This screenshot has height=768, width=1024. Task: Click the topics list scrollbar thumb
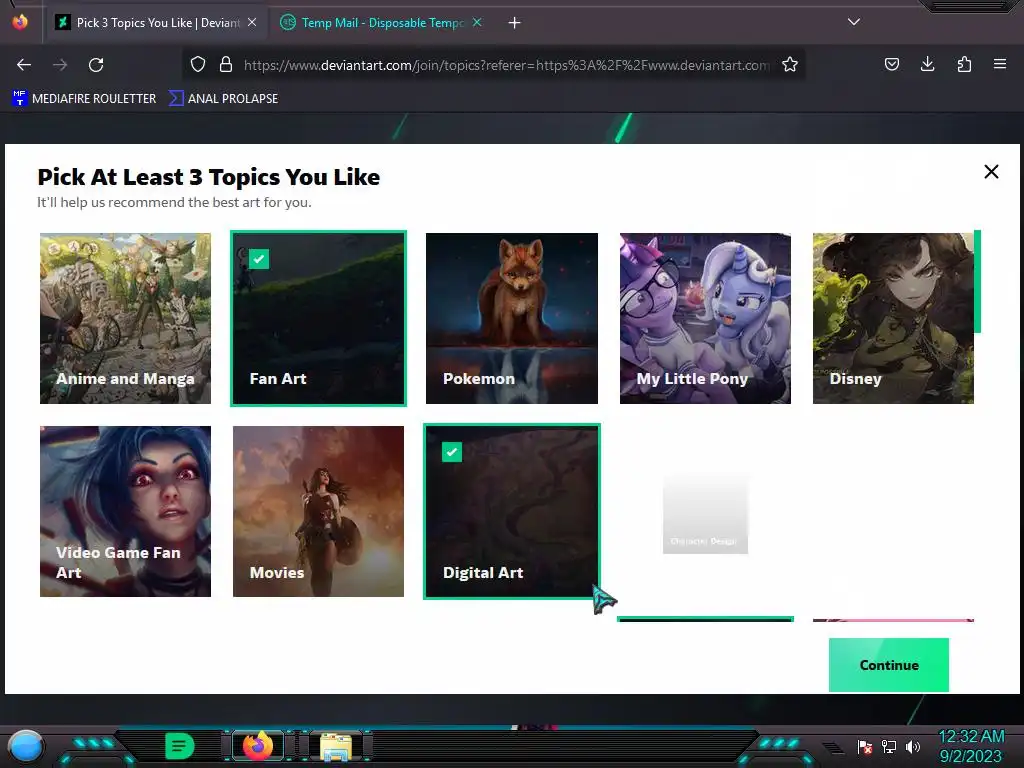pyautogui.click(x=978, y=281)
